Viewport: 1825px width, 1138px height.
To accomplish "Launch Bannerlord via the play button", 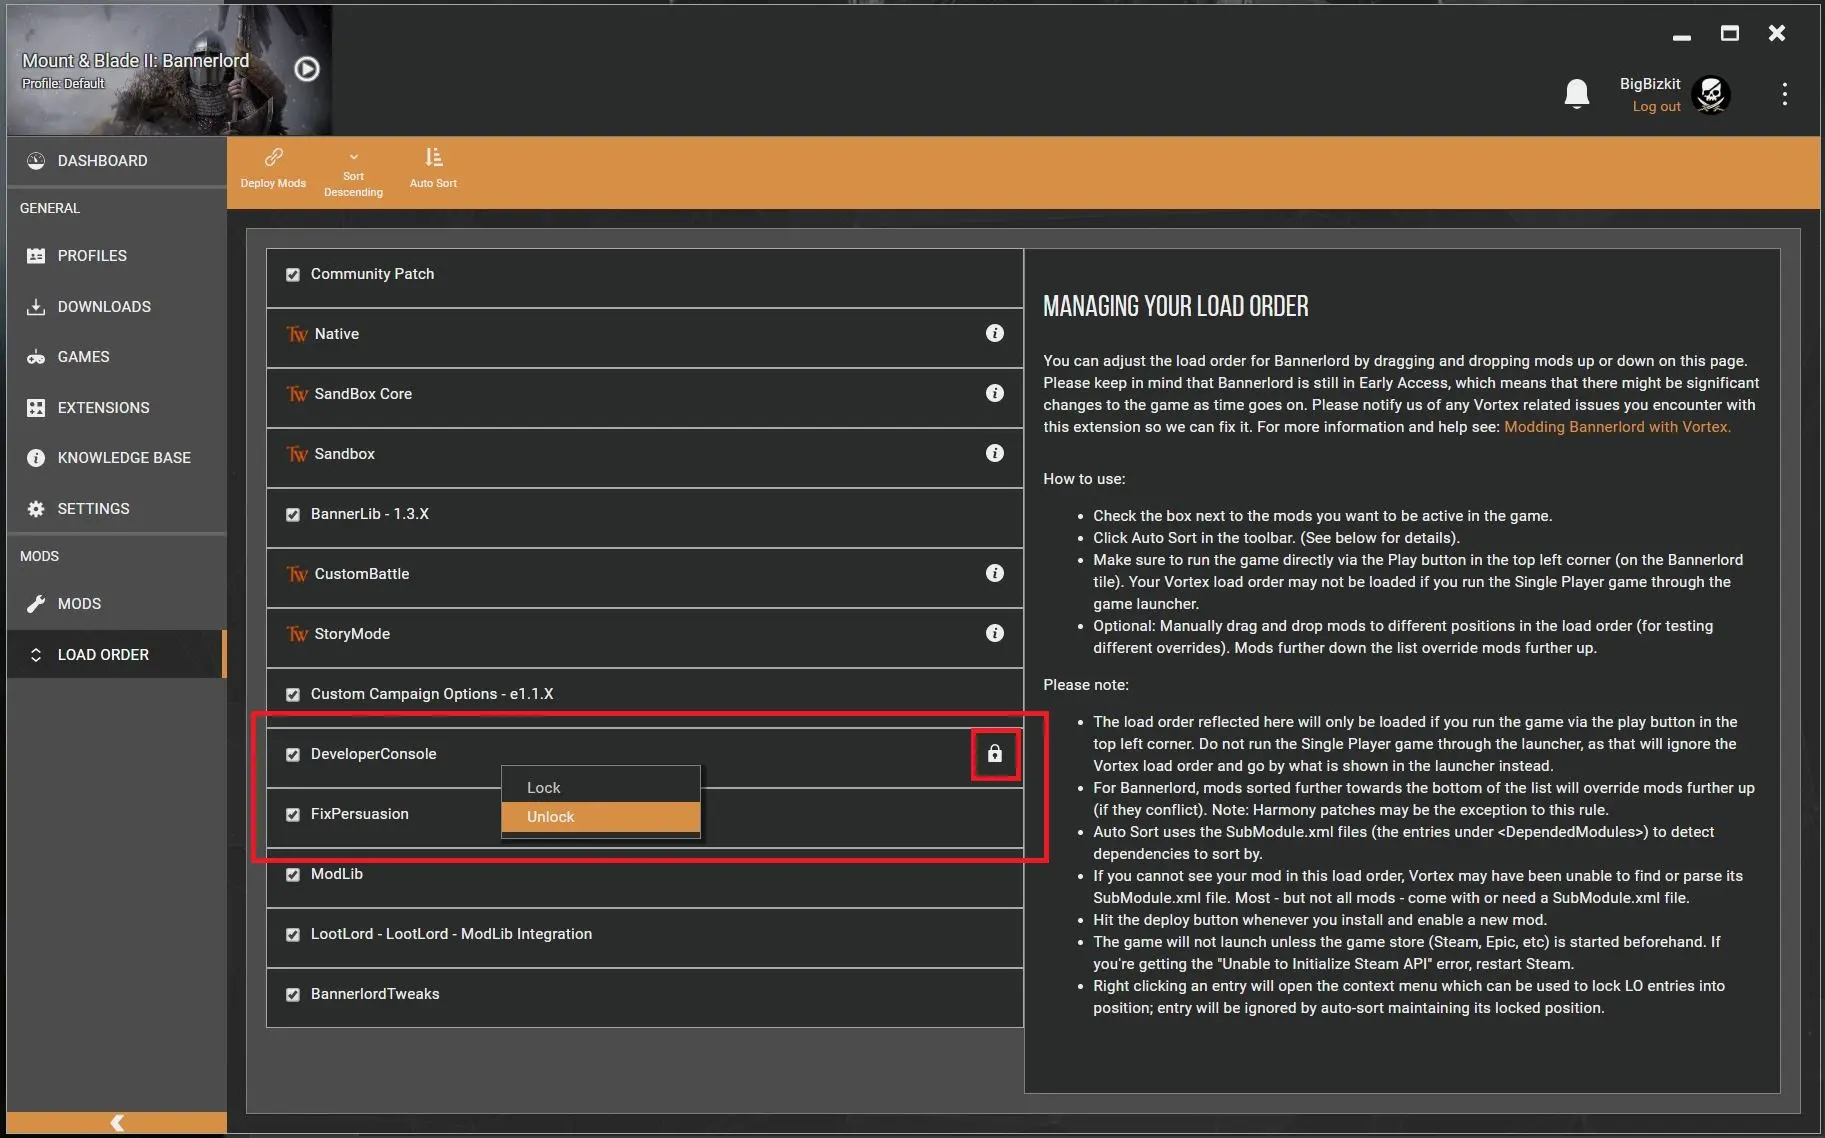I will click(307, 69).
